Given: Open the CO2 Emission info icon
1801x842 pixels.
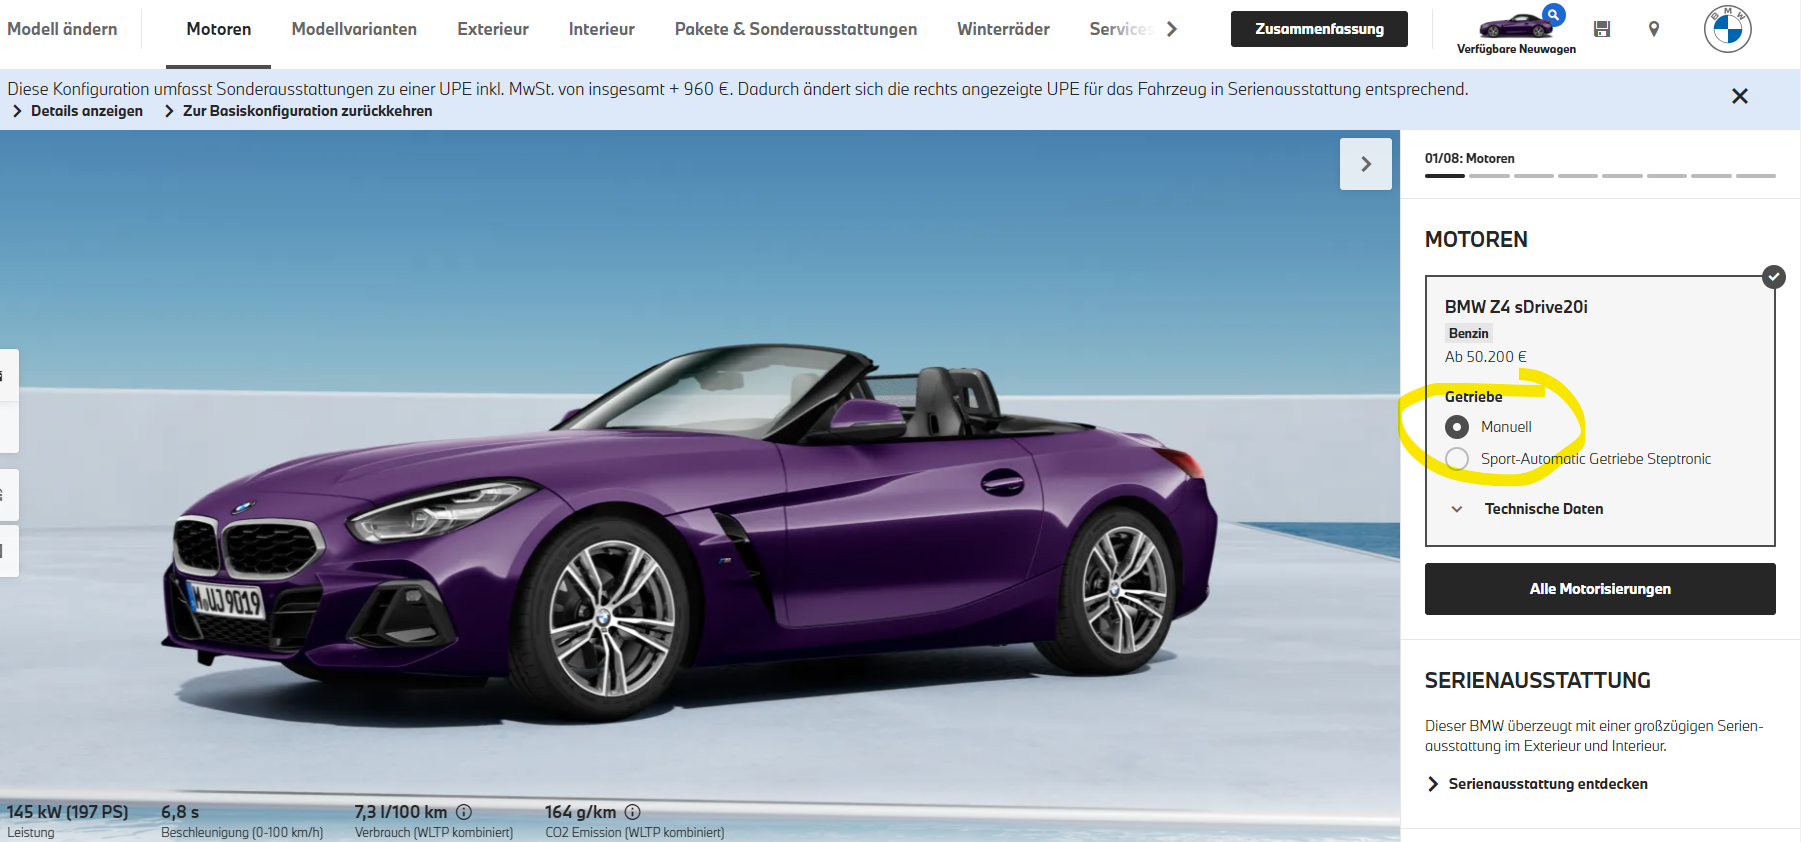Looking at the screenshot, I should (632, 812).
